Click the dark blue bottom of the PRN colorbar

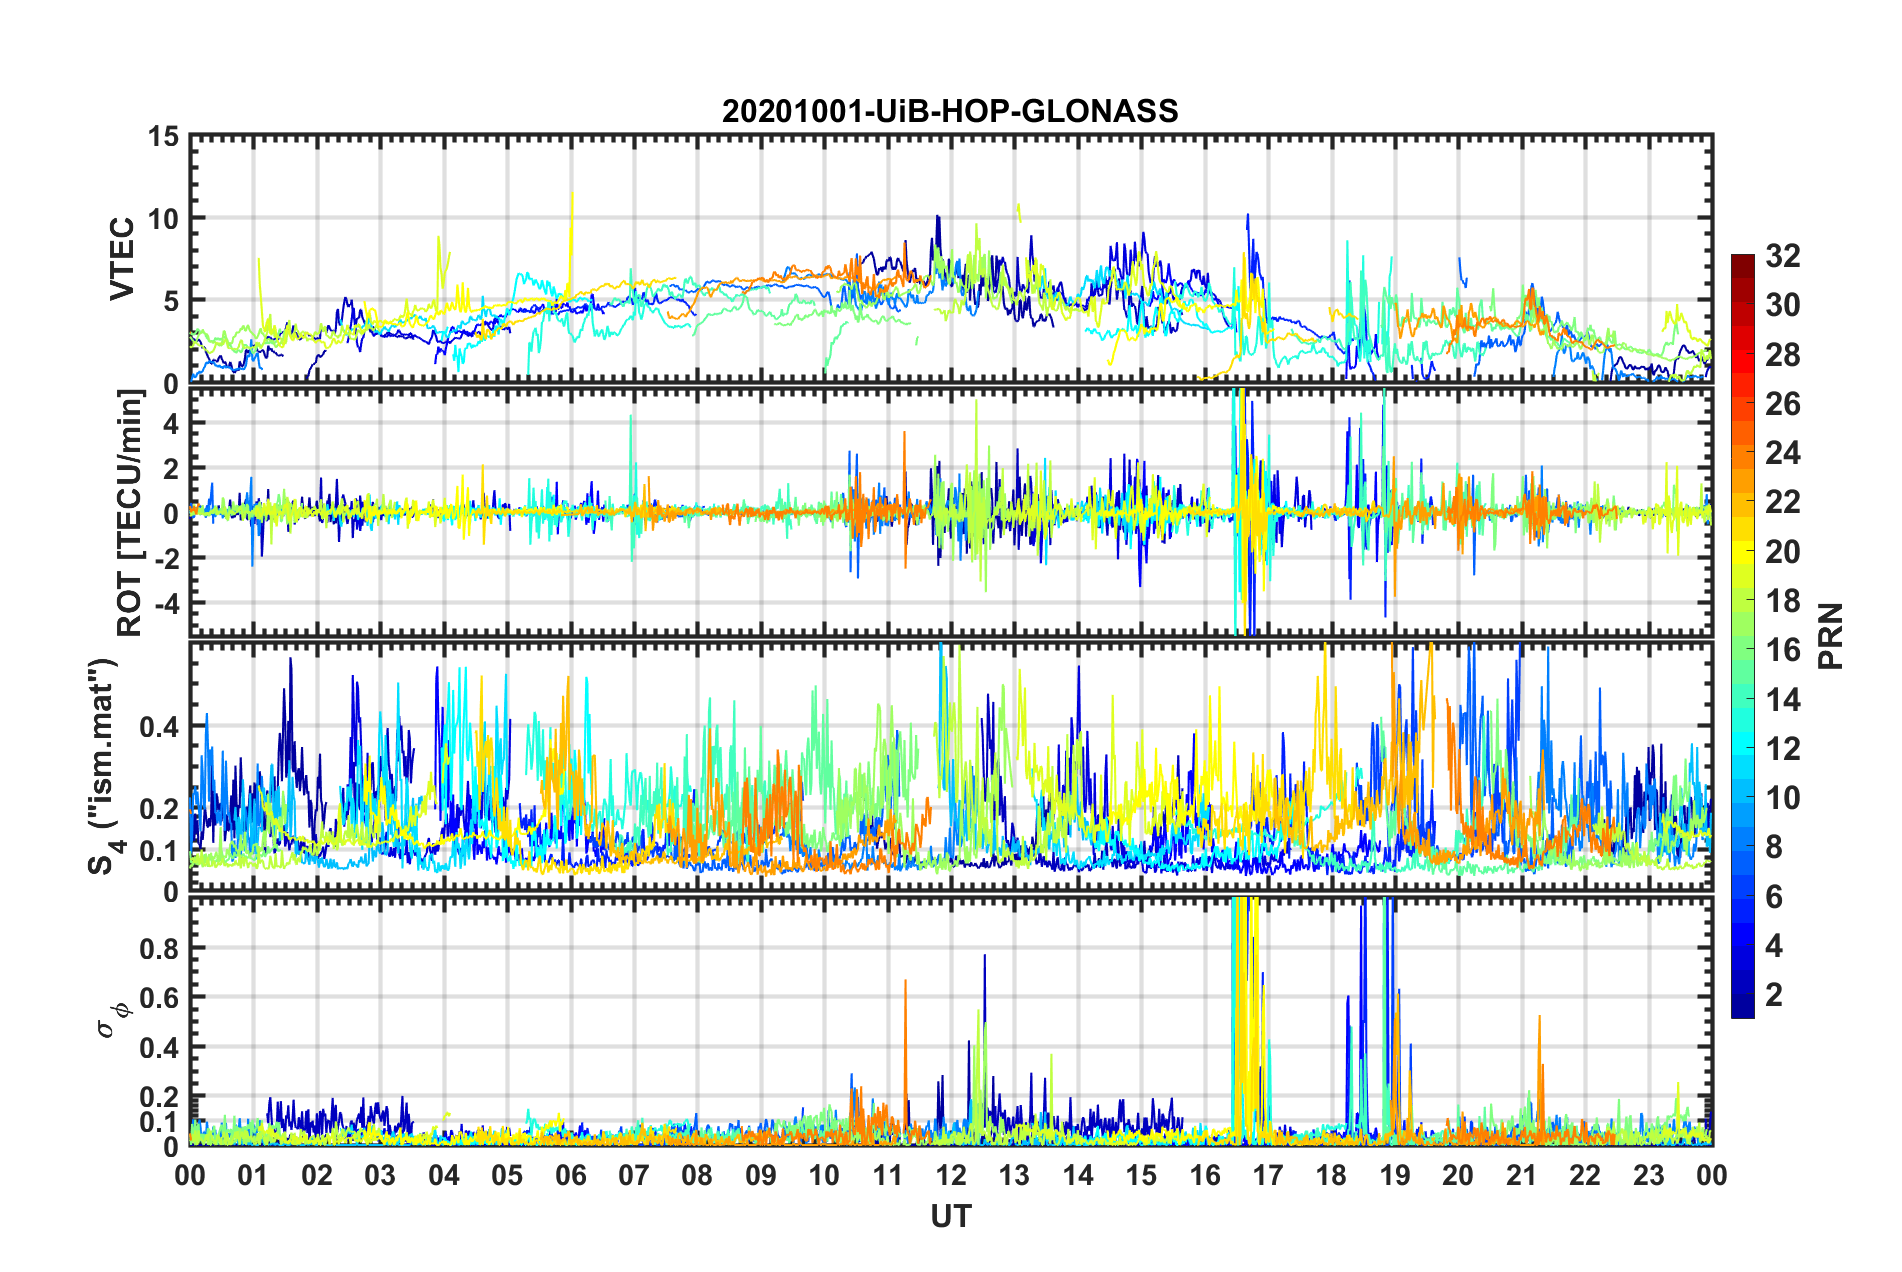pos(1742,1008)
